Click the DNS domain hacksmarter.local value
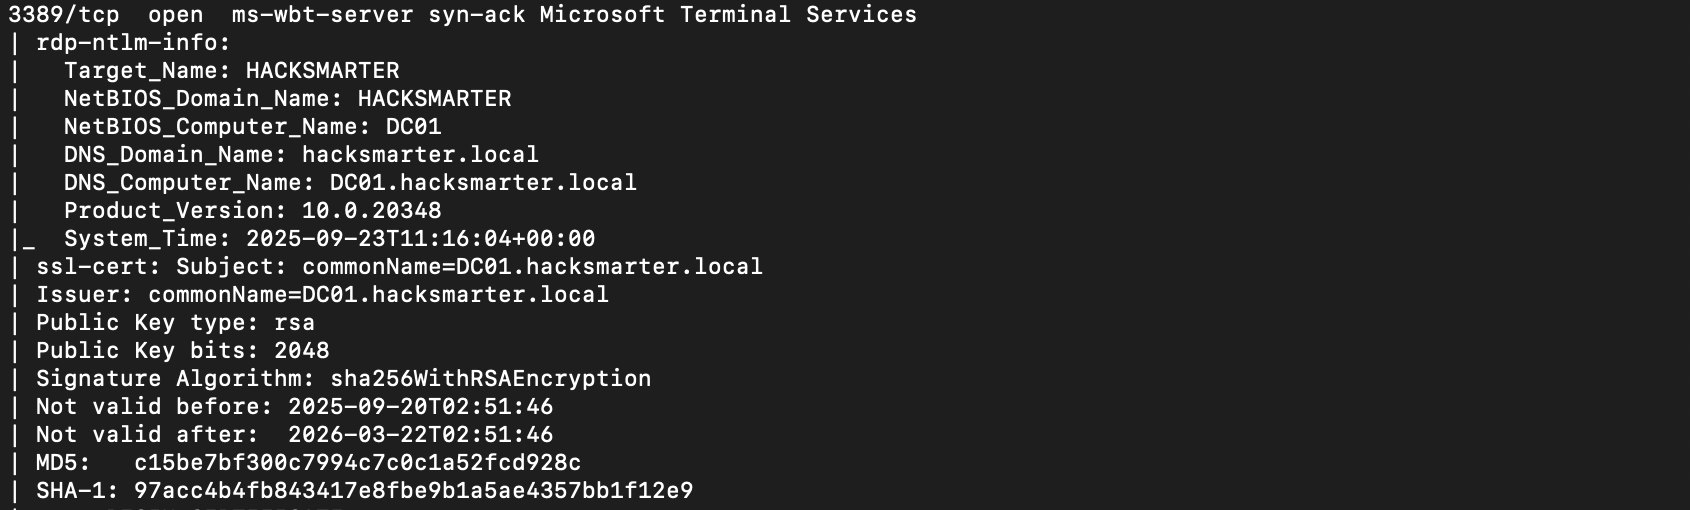This screenshot has height=510, width=1690. click(x=420, y=155)
